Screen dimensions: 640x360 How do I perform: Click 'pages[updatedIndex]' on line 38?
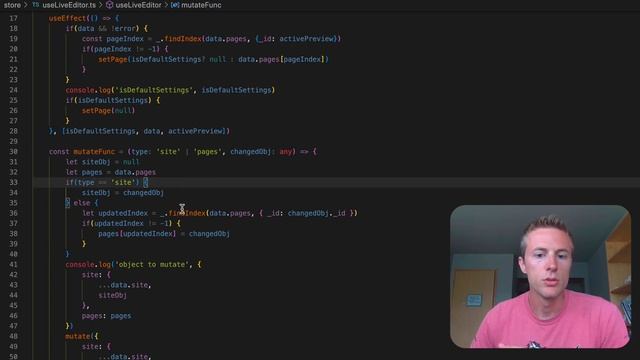tap(137, 233)
